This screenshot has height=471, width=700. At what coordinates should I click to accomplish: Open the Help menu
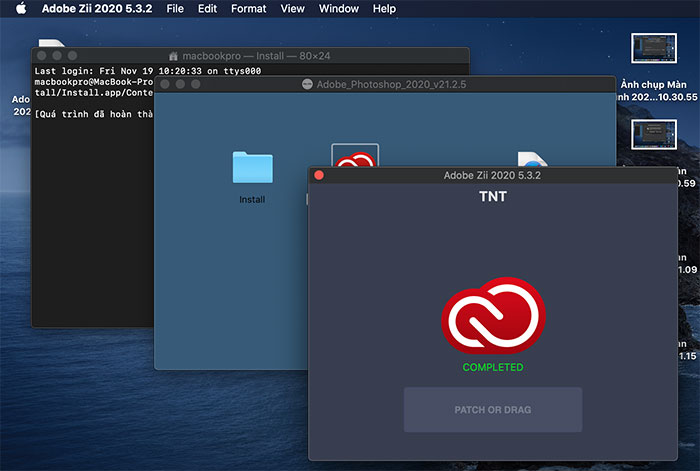384,9
